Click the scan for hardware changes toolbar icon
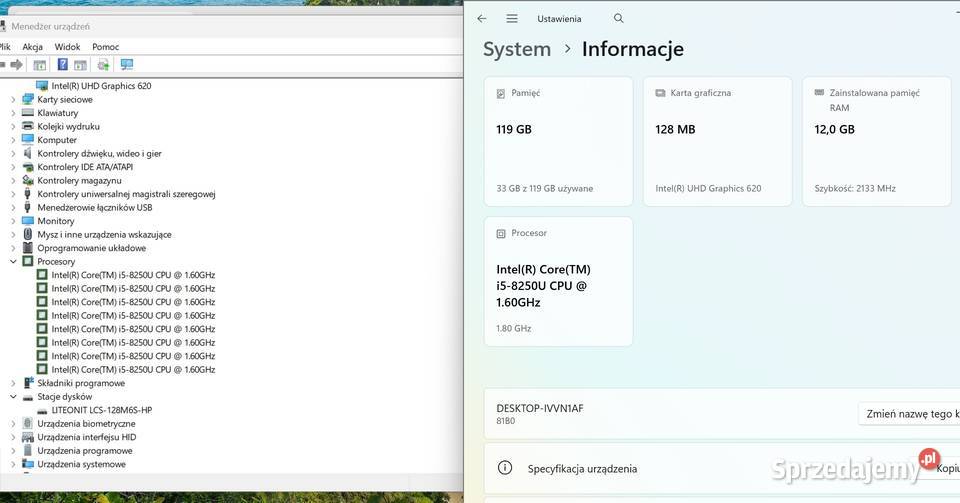 (103, 64)
